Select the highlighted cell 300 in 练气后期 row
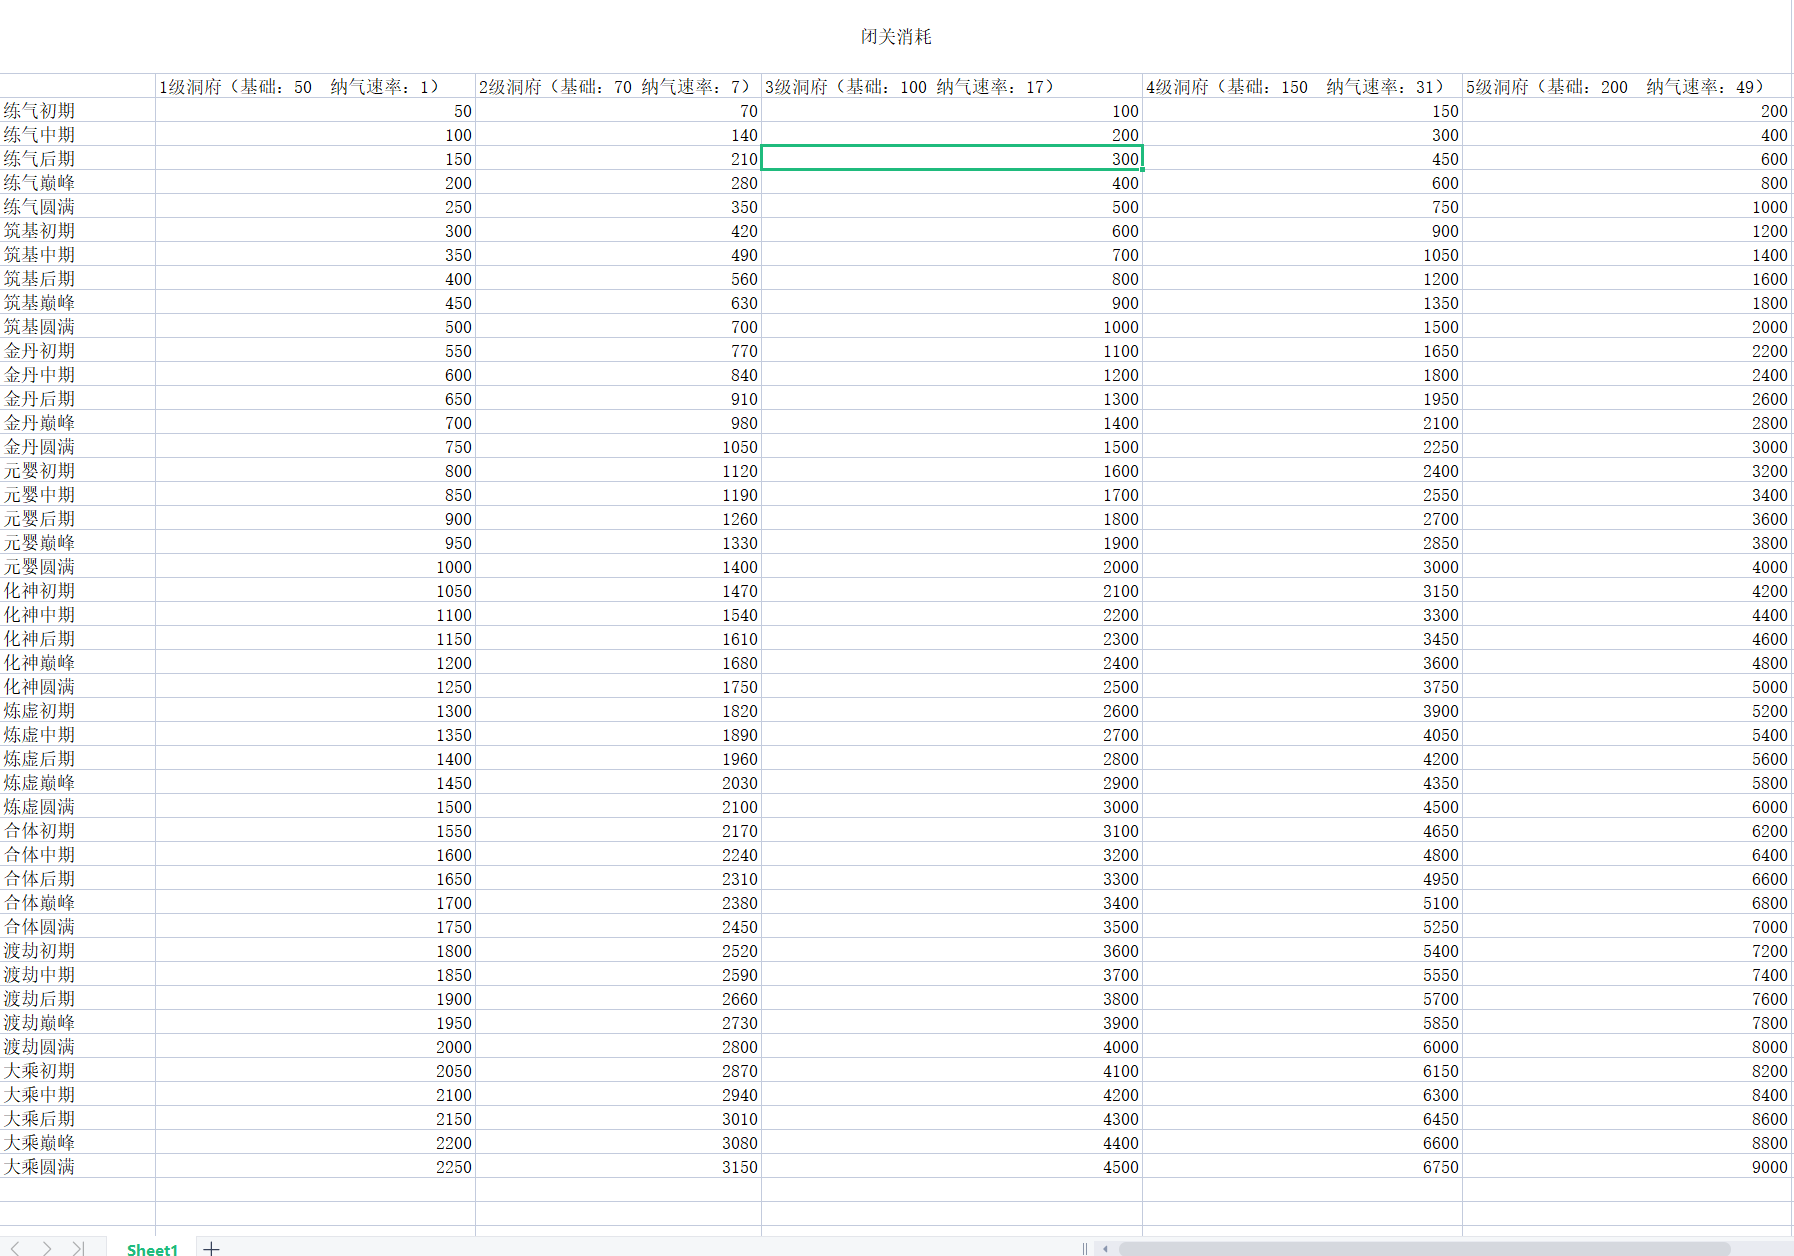 tap(952, 158)
